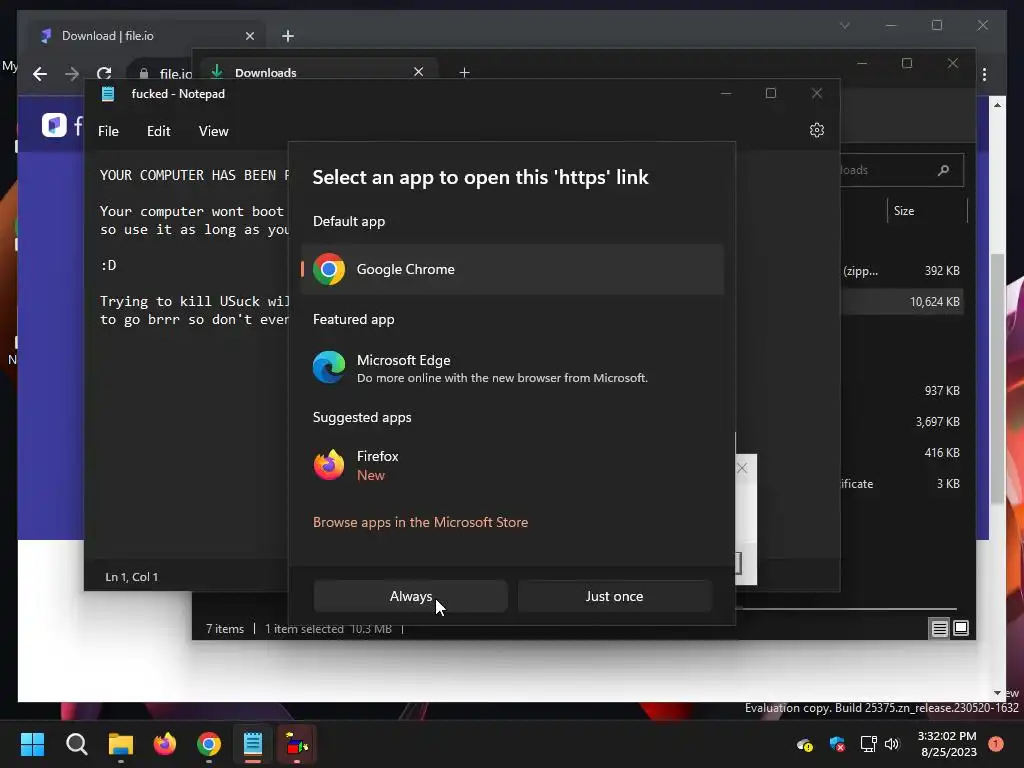This screenshot has width=1024, height=768.
Task: Go forward in Chrome browser
Action: [72, 74]
